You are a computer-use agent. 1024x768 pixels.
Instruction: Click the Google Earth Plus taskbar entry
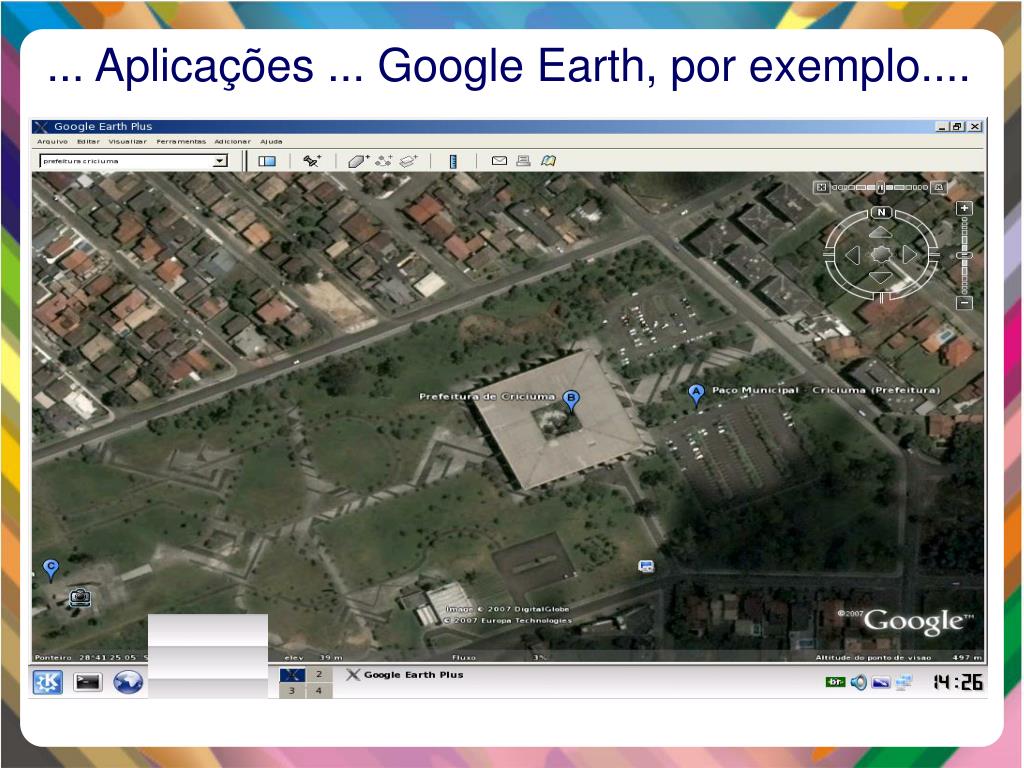click(x=405, y=675)
